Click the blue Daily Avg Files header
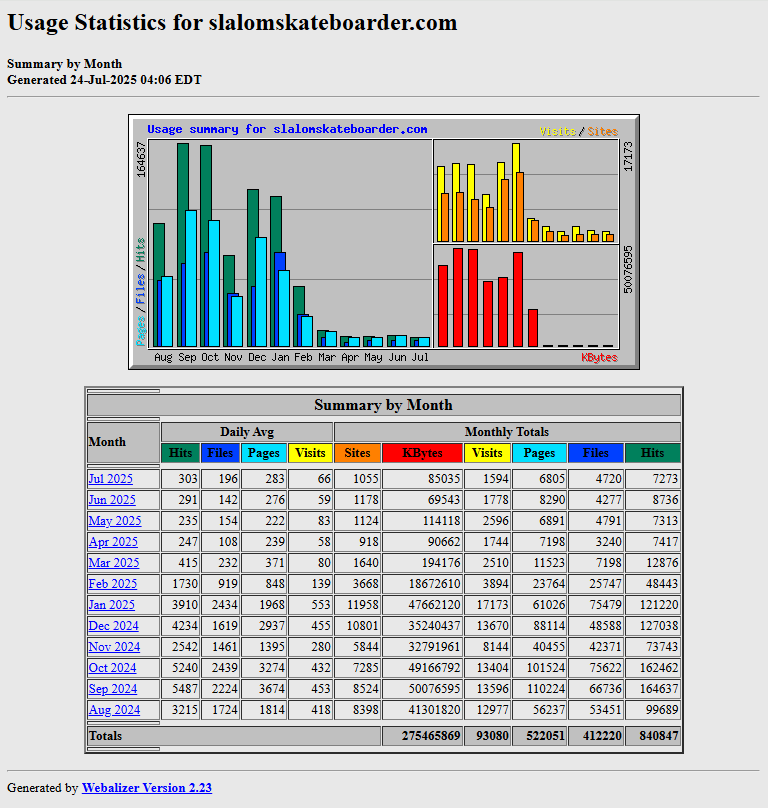Viewport: 768px width, 808px height. [x=220, y=453]
